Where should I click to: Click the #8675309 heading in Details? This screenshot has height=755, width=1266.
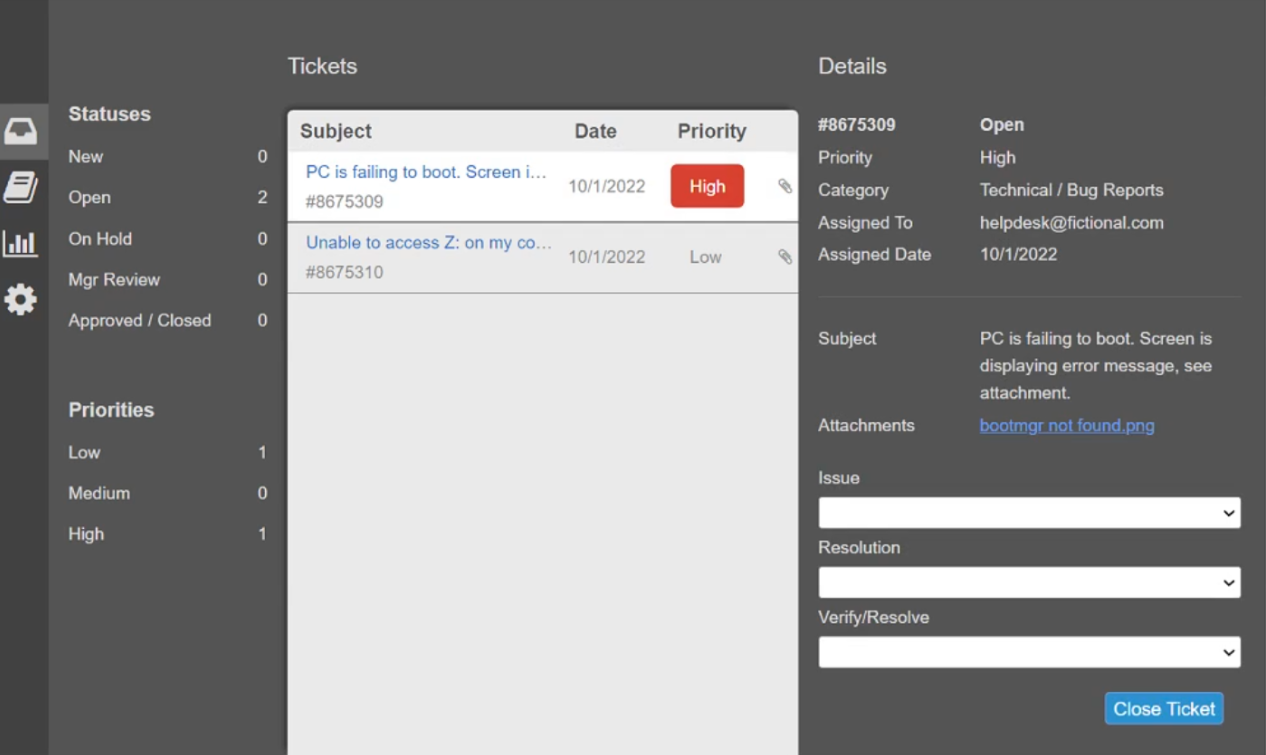[x=857, y=125]
